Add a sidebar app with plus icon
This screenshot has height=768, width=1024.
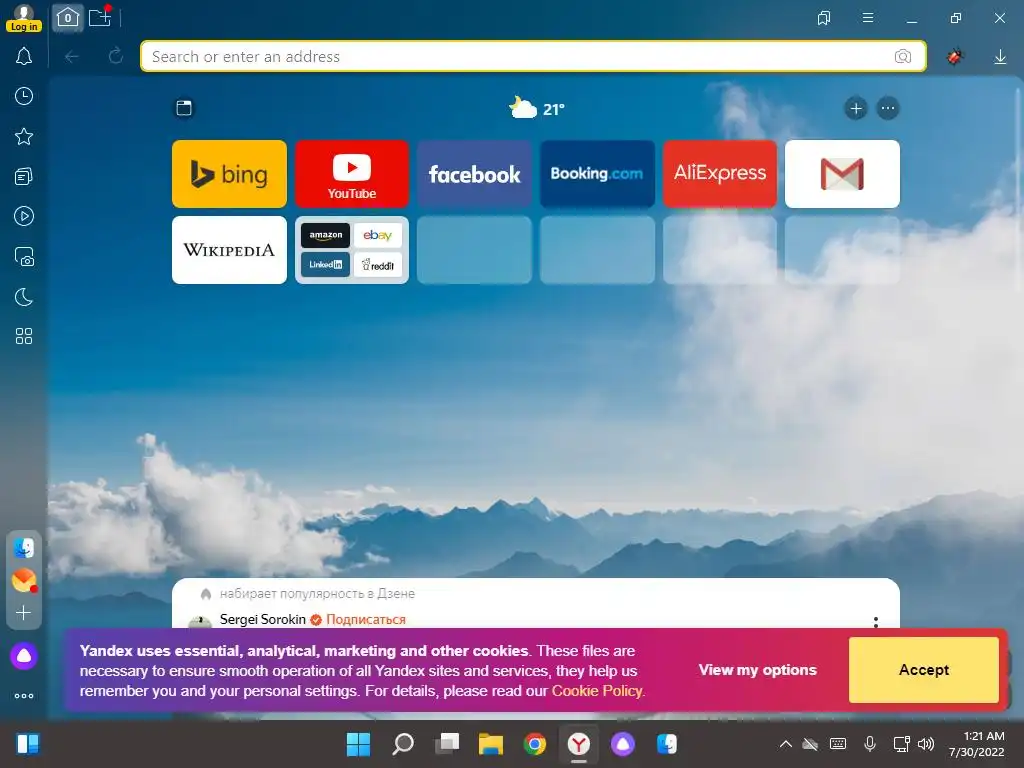click(x=24, y=613)
